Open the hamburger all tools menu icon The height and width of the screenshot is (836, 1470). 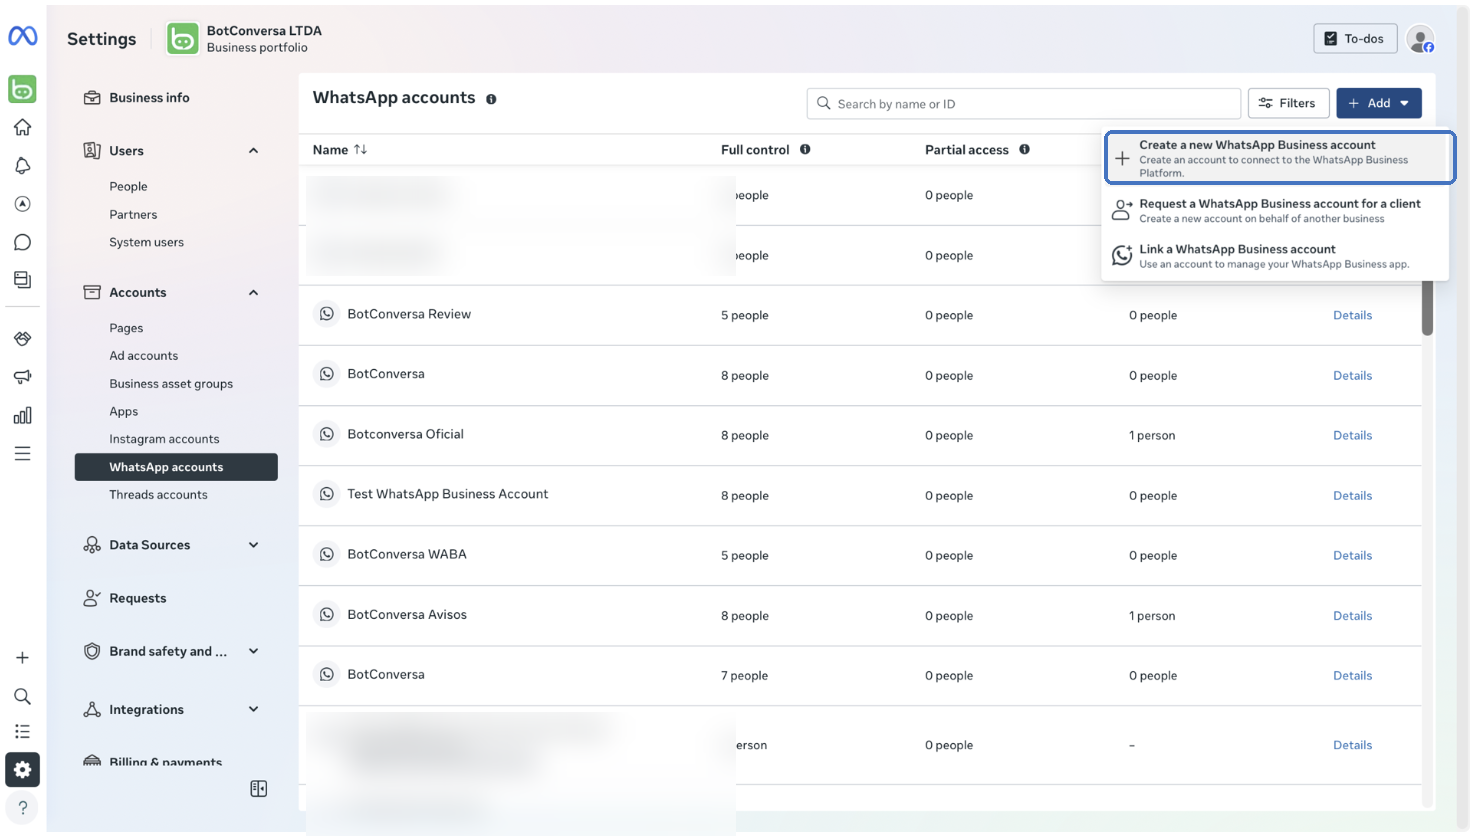point(22,454)
